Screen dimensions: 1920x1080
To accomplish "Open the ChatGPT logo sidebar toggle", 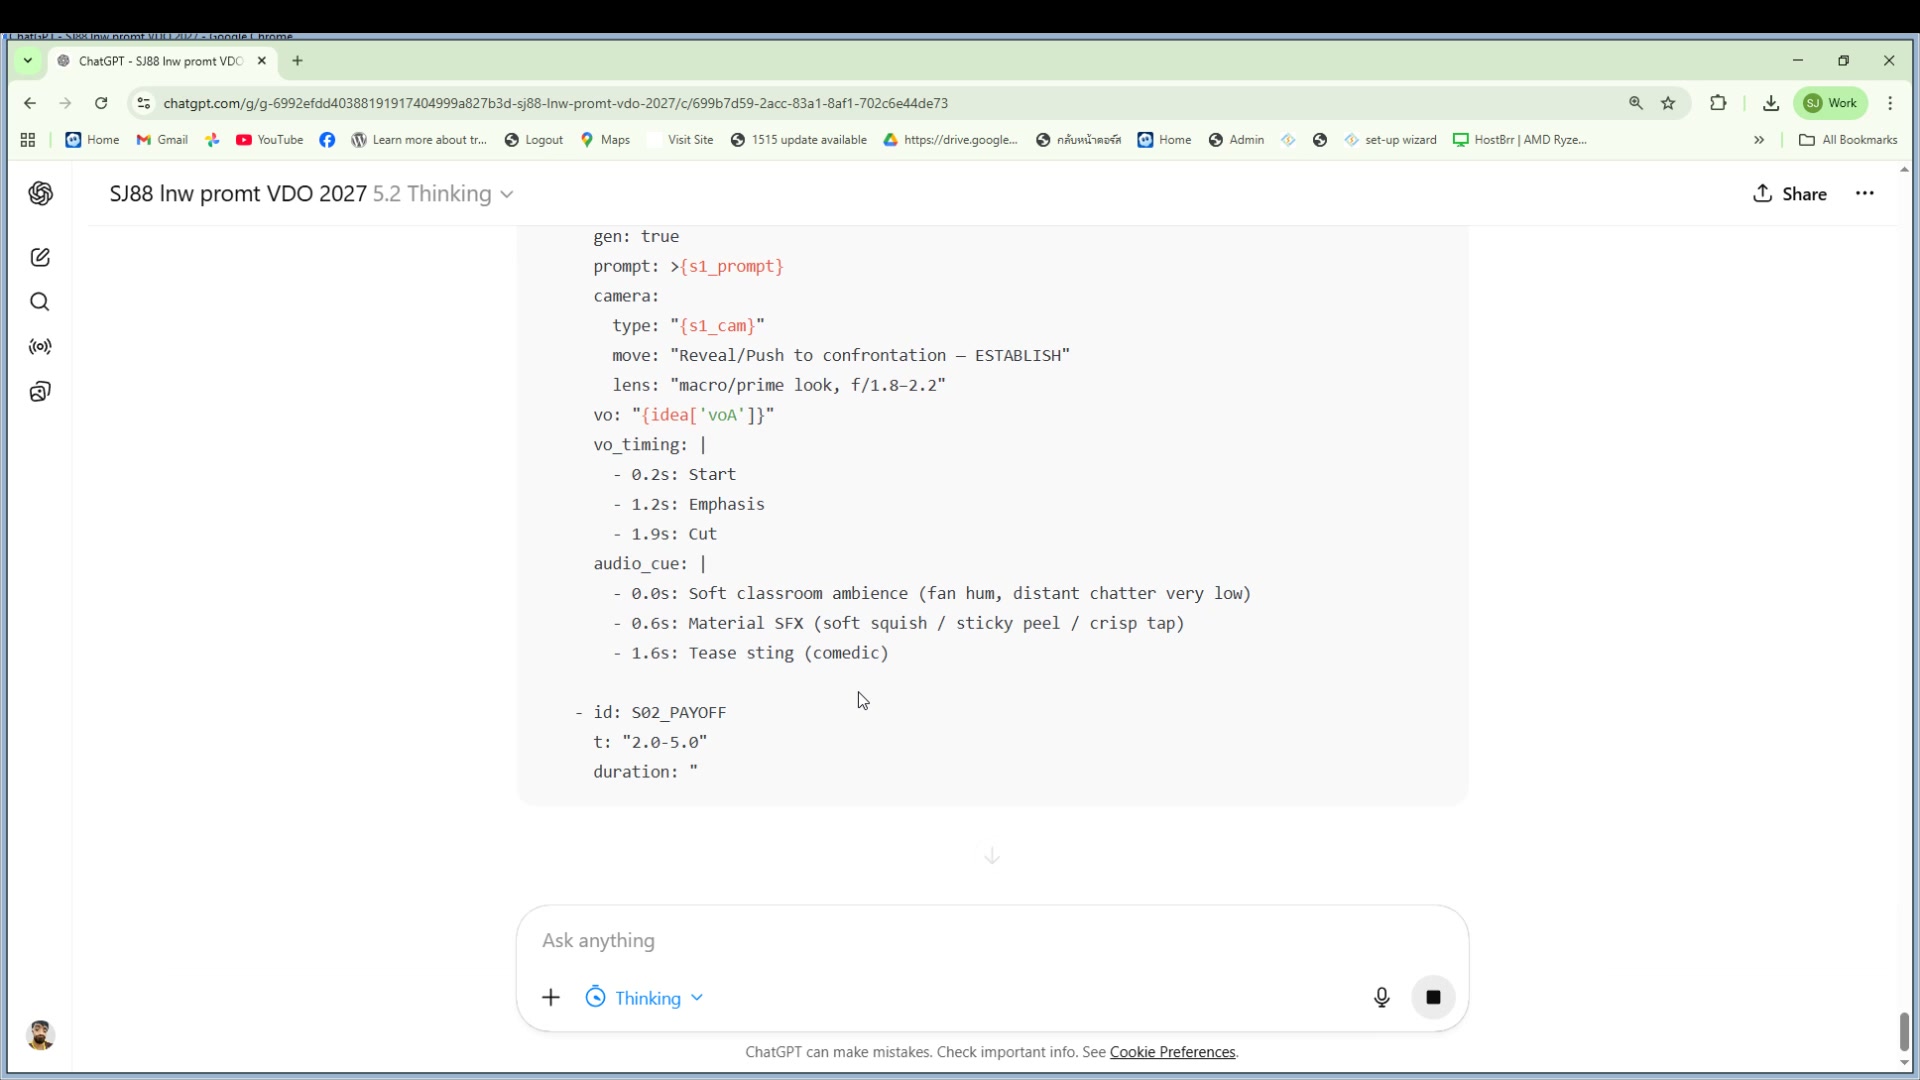I will click(x=40, y=194).
